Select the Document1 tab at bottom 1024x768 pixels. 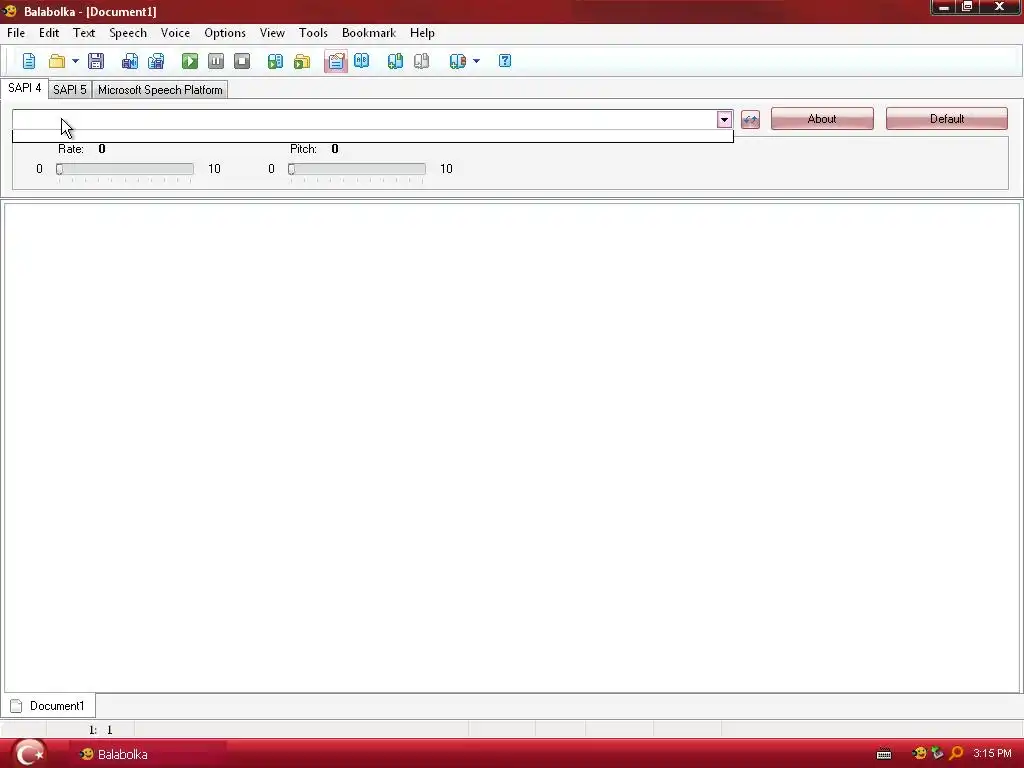point(48,706)
